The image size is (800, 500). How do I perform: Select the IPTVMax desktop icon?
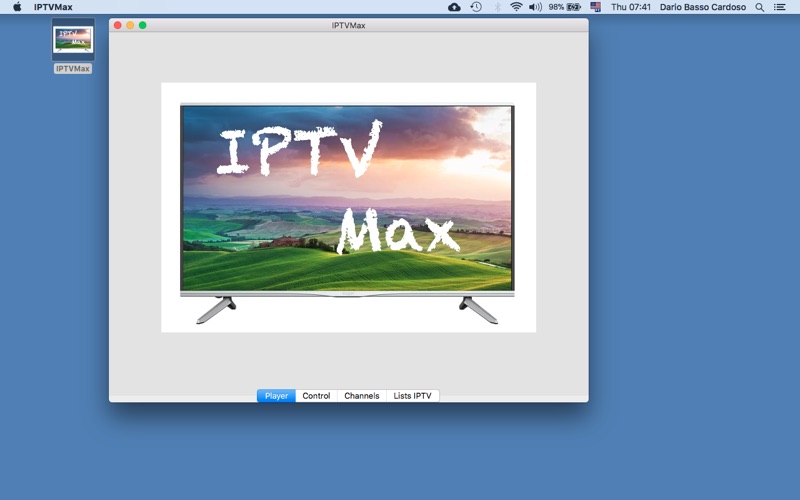pyautogui.click(x=73, y=39)
